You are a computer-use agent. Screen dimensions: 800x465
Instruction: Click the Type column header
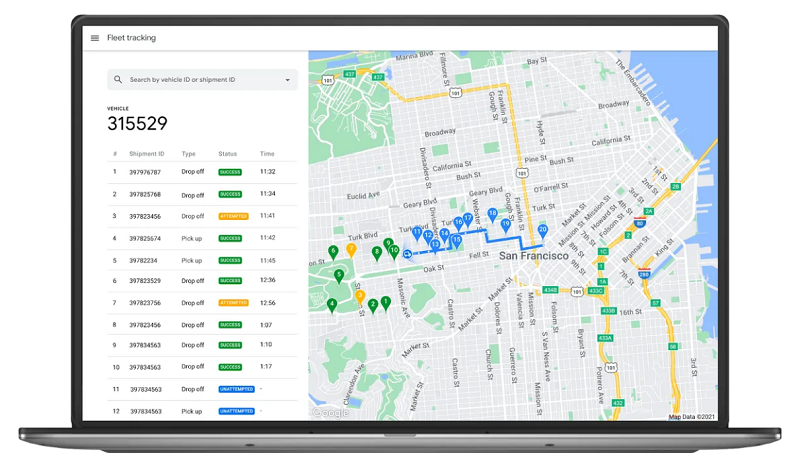pos(188,154)
